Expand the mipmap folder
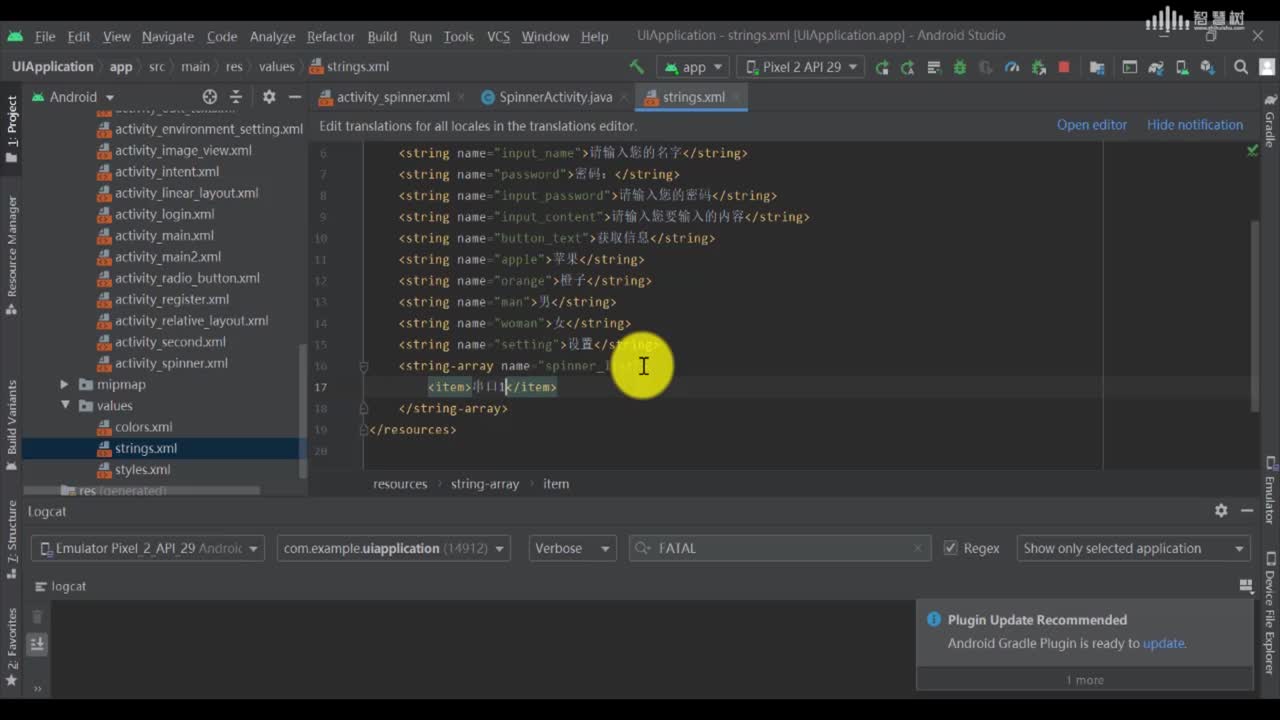Screen dimensions: 1280x720 click(65, 384)
